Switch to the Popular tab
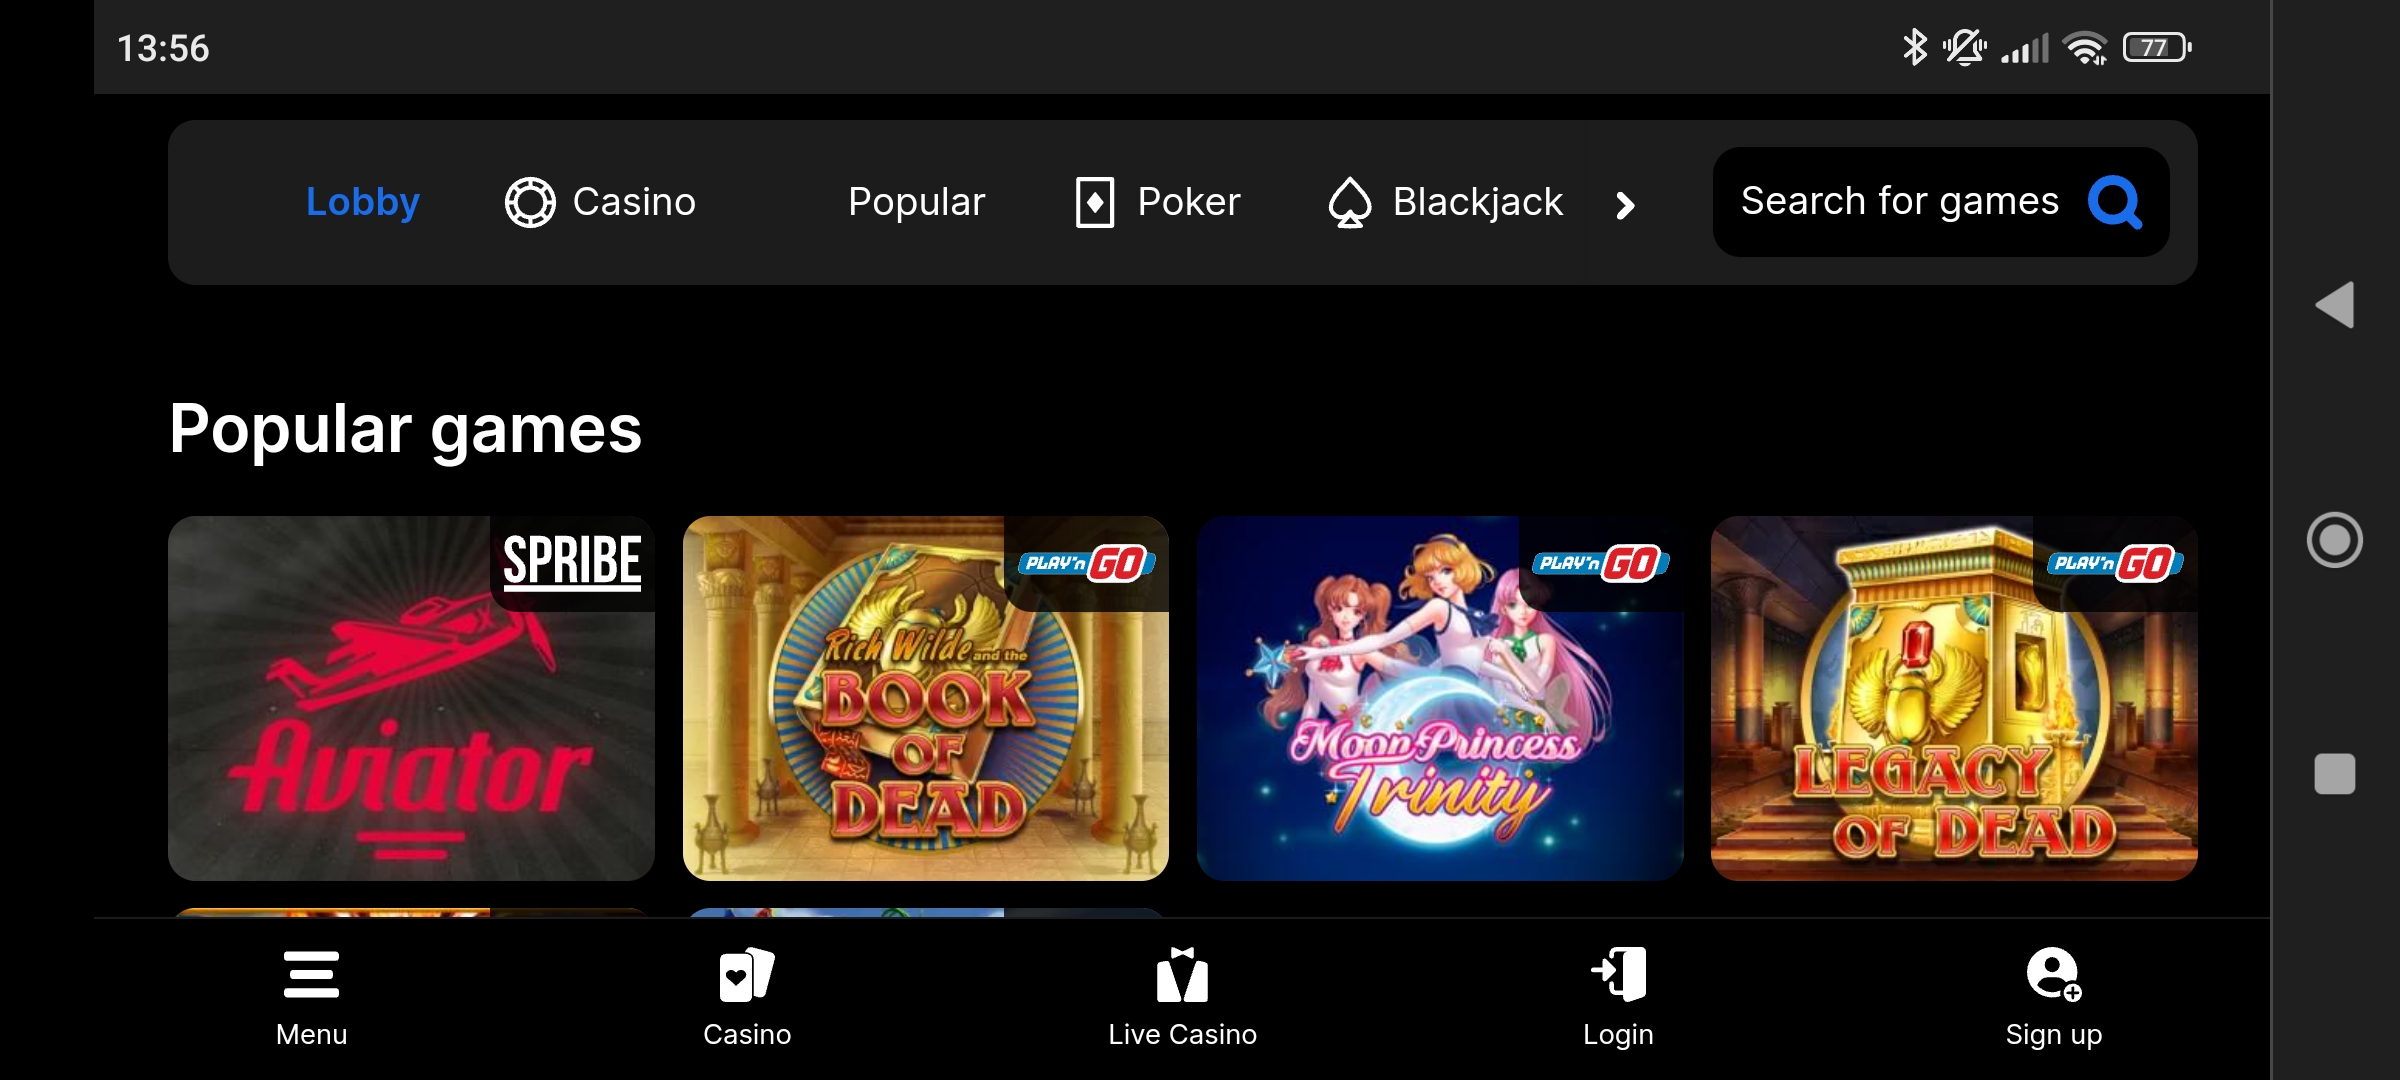Screen dimensions: 2400x1080 point(917,202)
